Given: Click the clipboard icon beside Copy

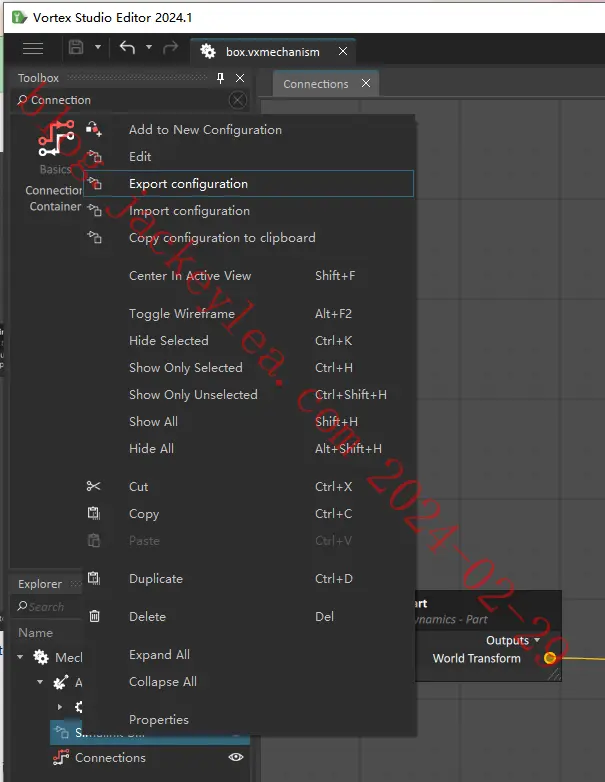Looking at the screenshot, I should point(94,513).
